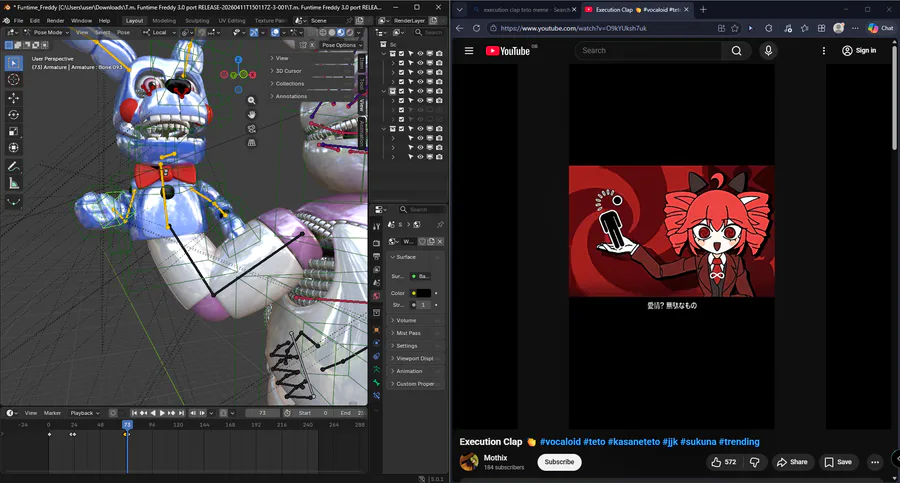This screenshot has height=483, width=900.
Task: Switch to the Modeling workspace tab
Action: pyautogui.click(x=164, y=20)
